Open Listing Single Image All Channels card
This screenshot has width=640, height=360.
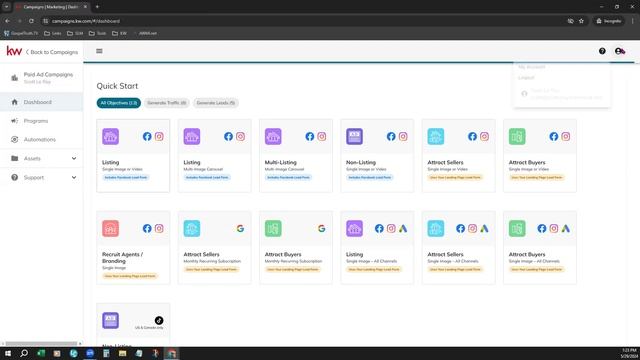(377, 248)
